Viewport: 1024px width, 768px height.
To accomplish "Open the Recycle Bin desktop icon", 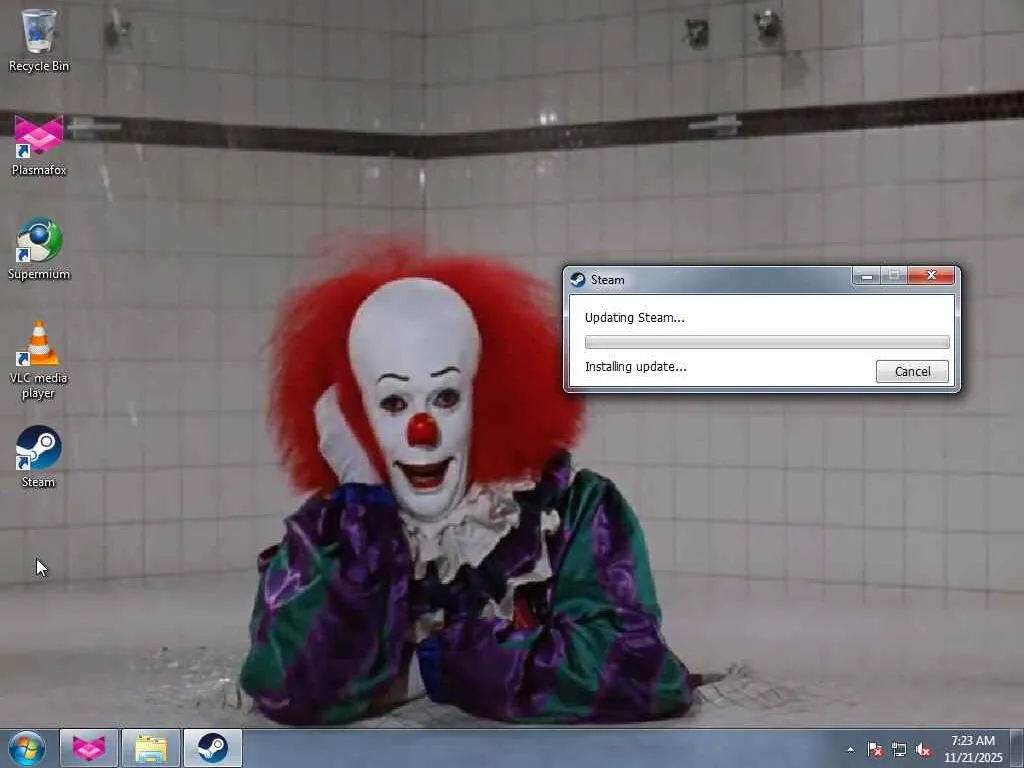I will click(39, 40).
